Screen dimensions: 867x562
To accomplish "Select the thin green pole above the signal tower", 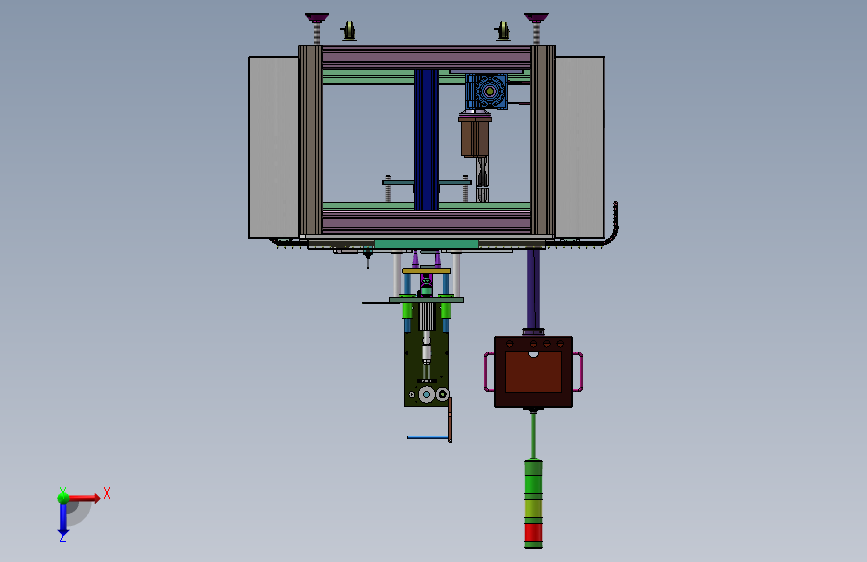I will point(533,436).
